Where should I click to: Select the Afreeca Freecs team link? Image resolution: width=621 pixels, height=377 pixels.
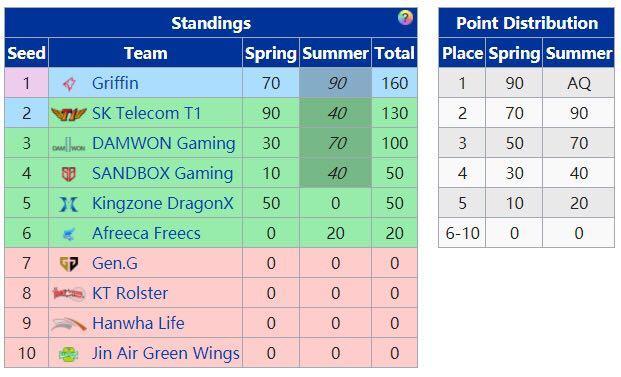[146, 233]
